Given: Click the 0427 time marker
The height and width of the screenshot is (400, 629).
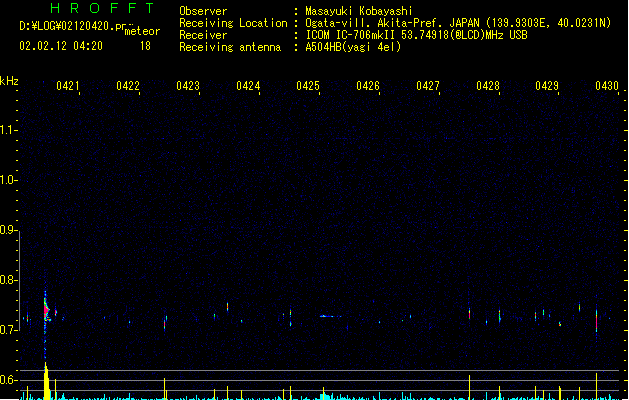Looking at the screenshot, I should click(428, 86).
